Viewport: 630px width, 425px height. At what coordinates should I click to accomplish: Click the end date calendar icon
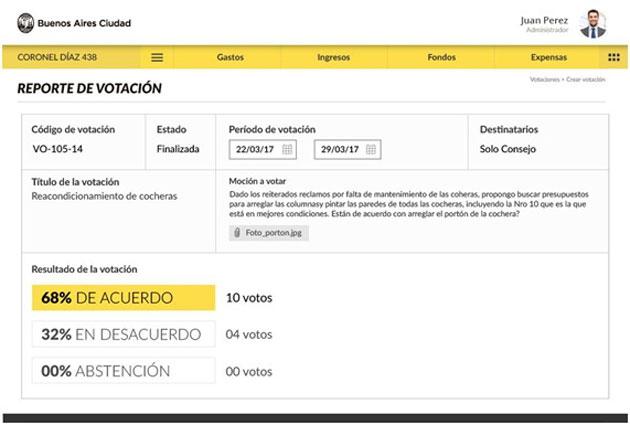(373, 150)
